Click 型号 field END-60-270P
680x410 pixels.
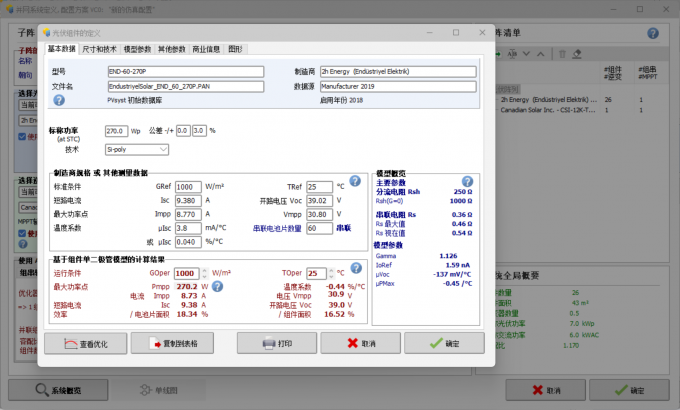[186, 72]
